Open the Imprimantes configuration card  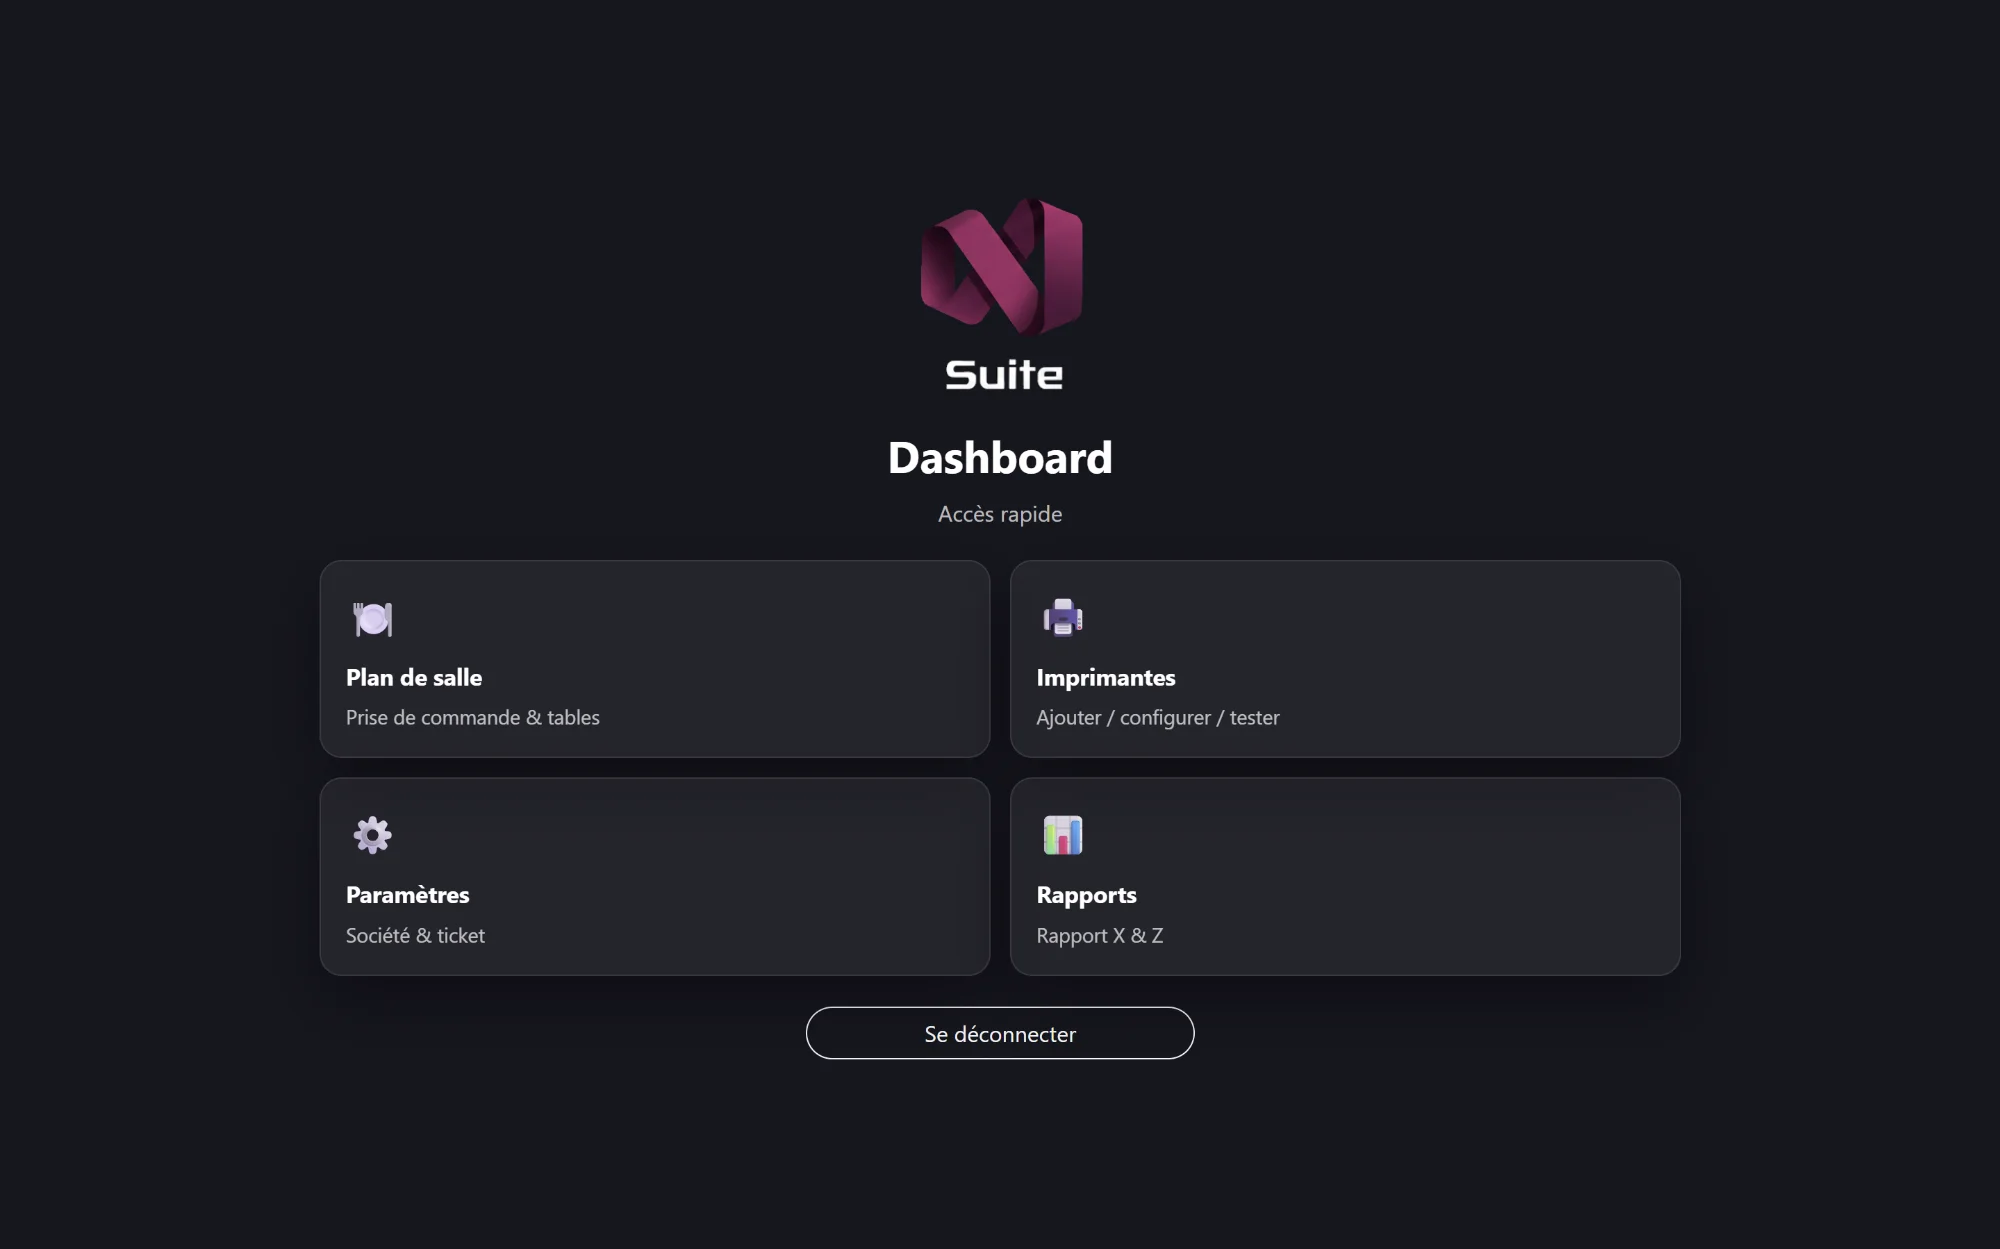point(1345,659)
